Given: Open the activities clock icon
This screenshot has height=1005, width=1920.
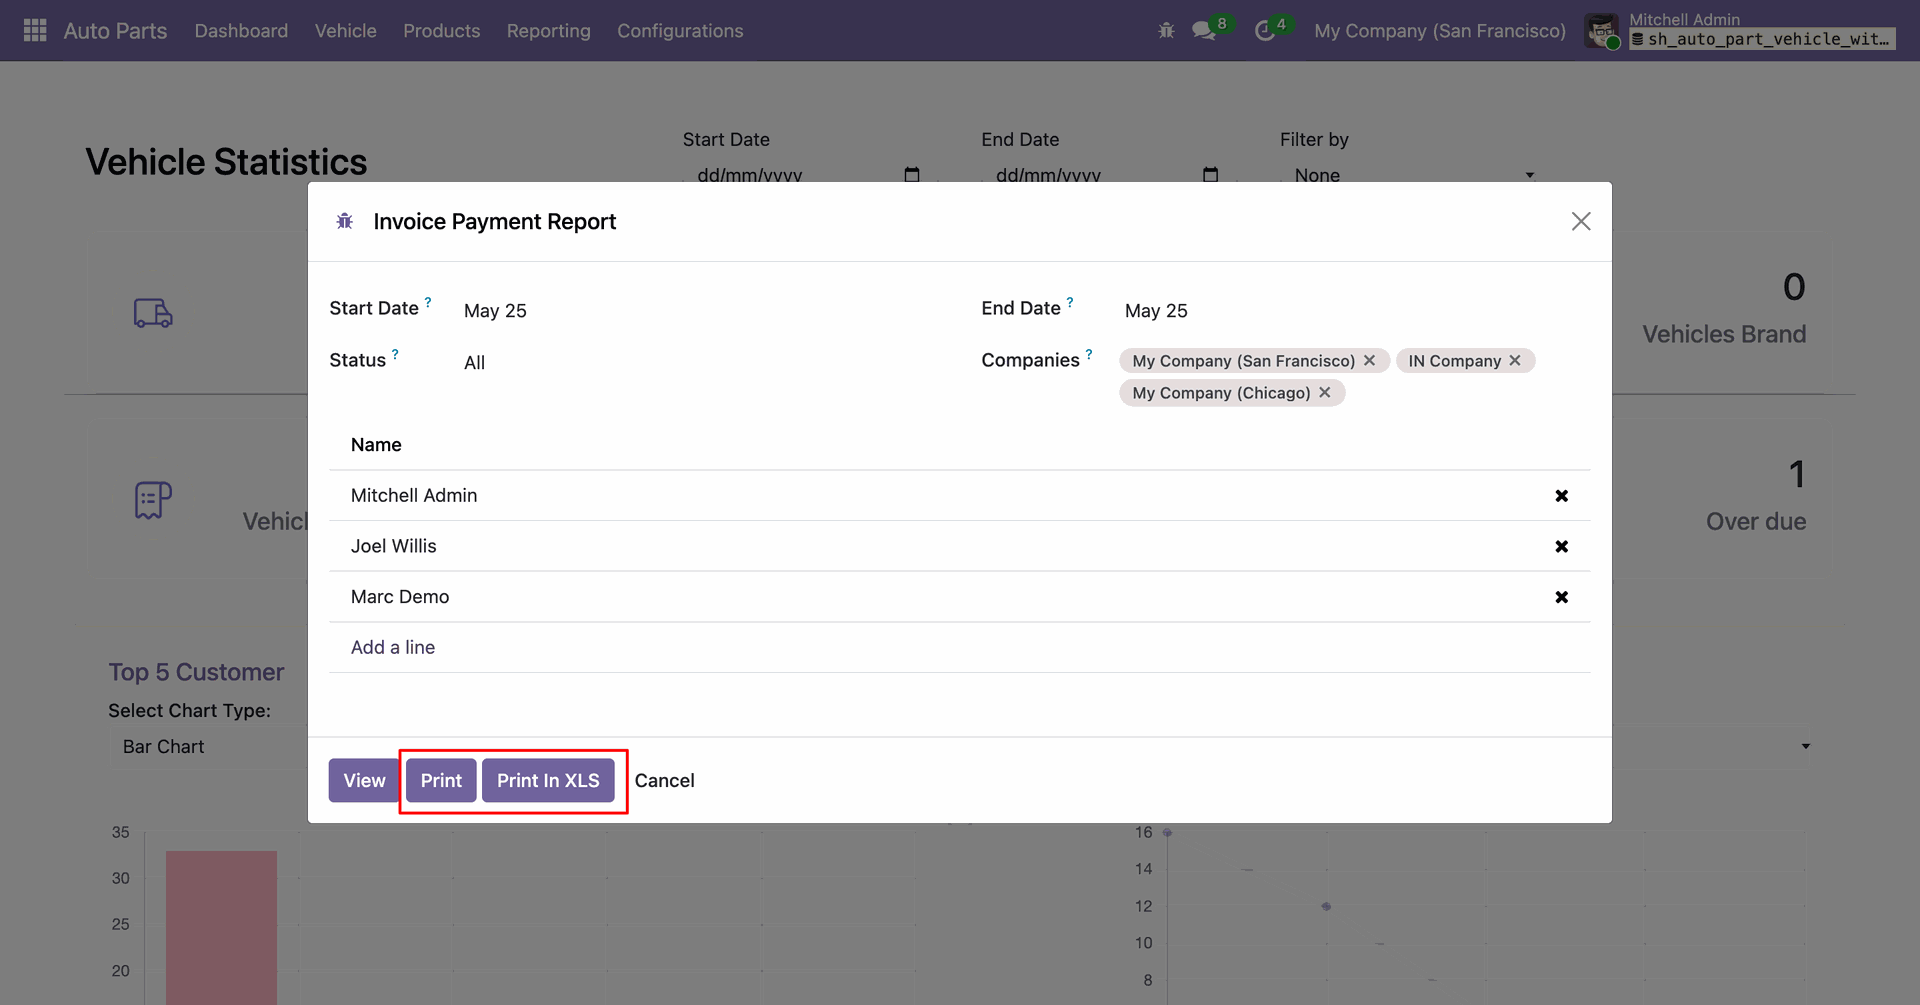Looking at the screenshot, I should 1265,31.
